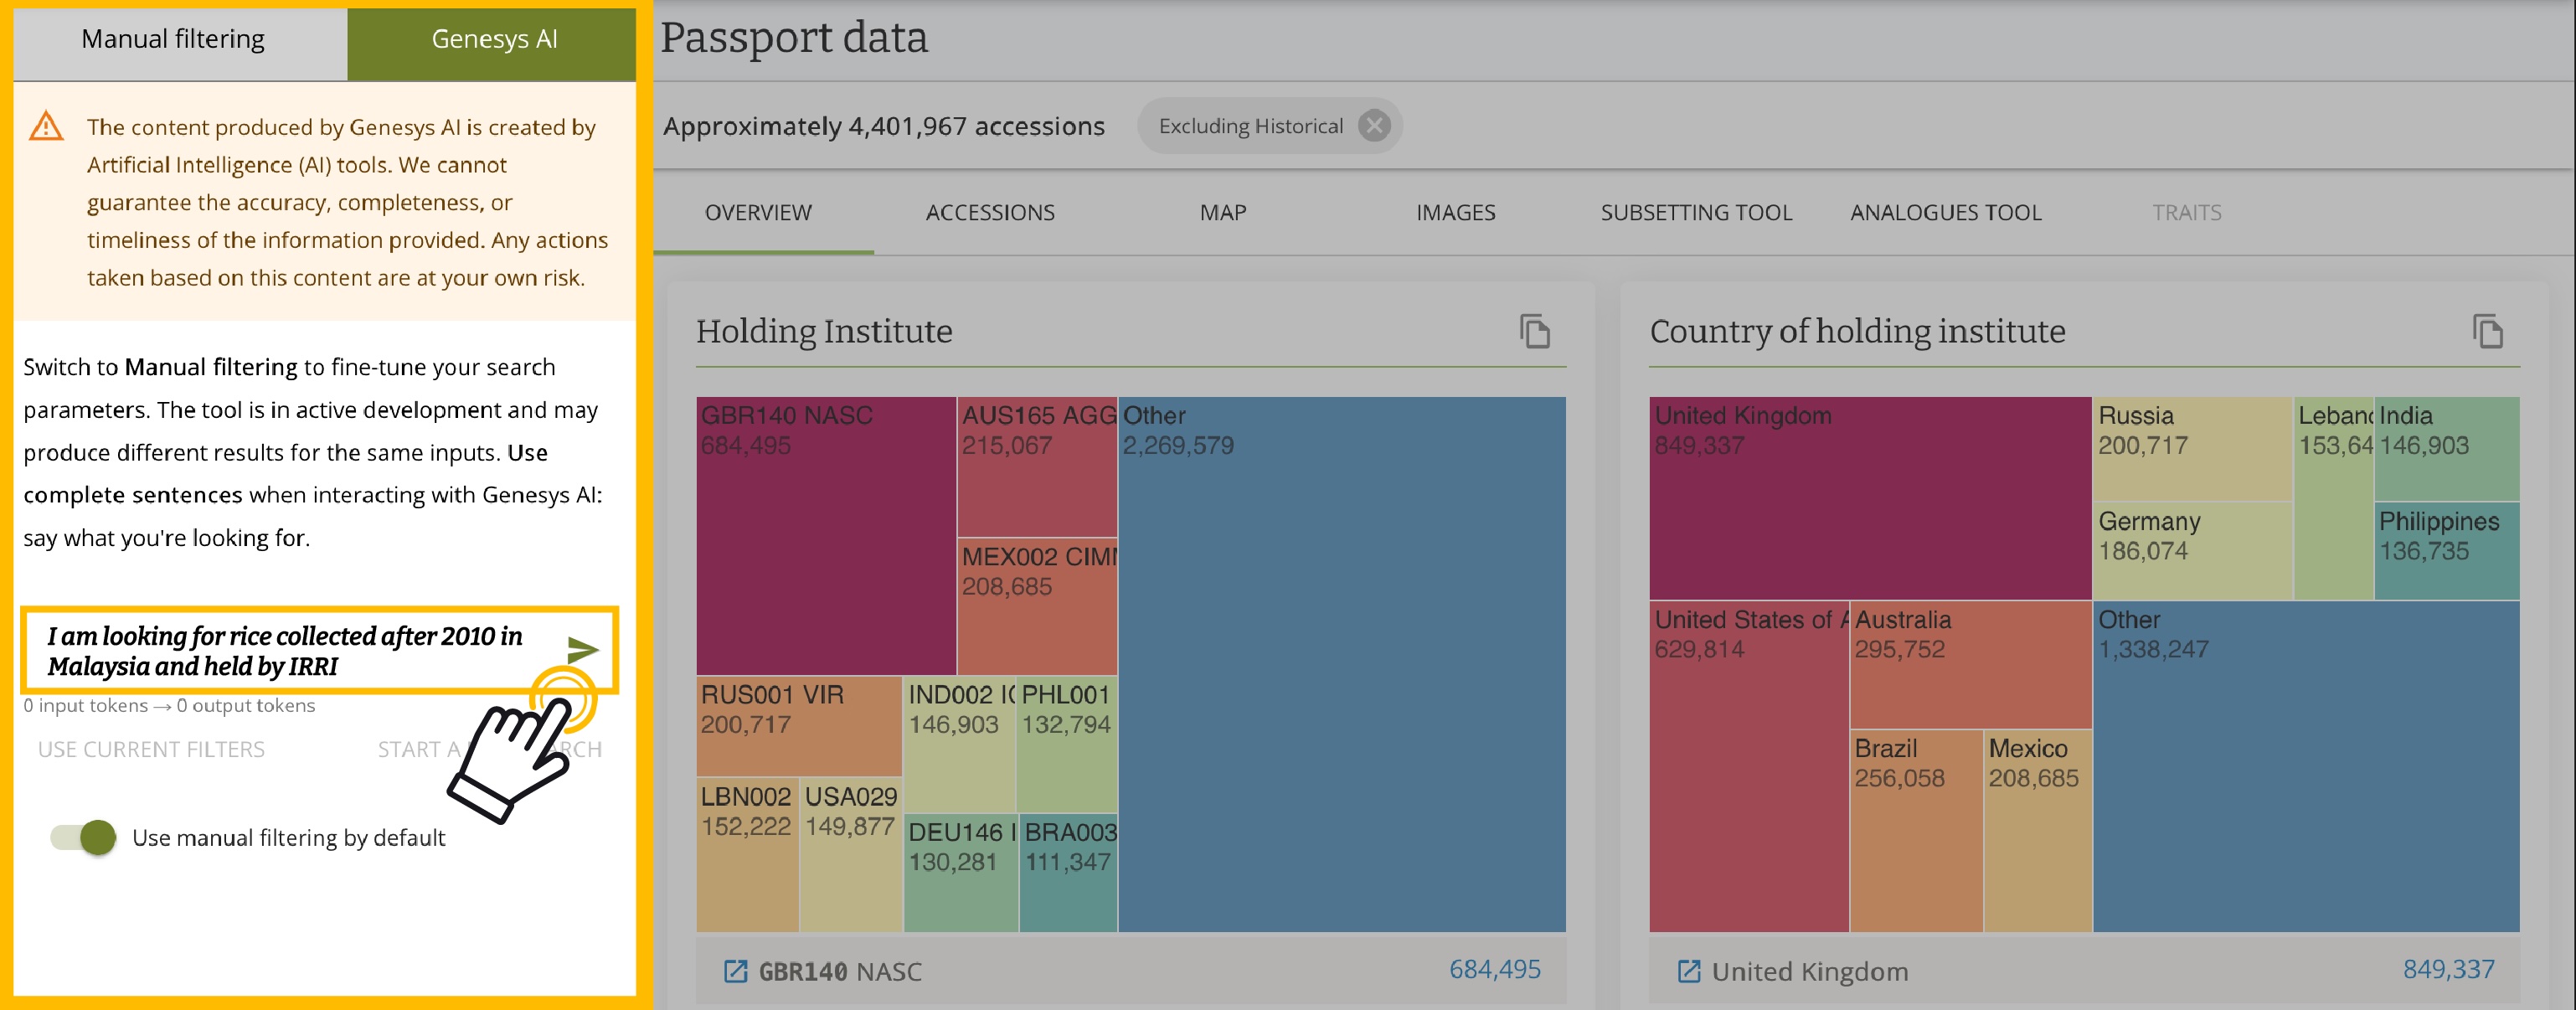Select the DEU146 treemap tile
Viewport: 2576px width, 1010px height.
click(x=961, y=873)
